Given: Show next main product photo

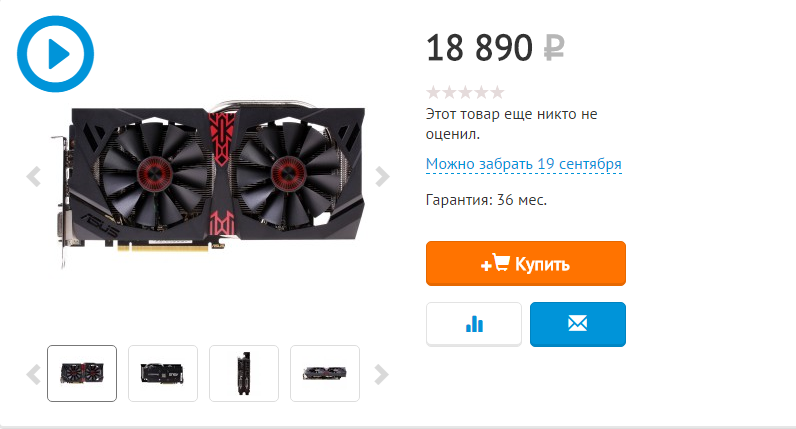Looking at the screenshot, I should (x=382, y=177).
